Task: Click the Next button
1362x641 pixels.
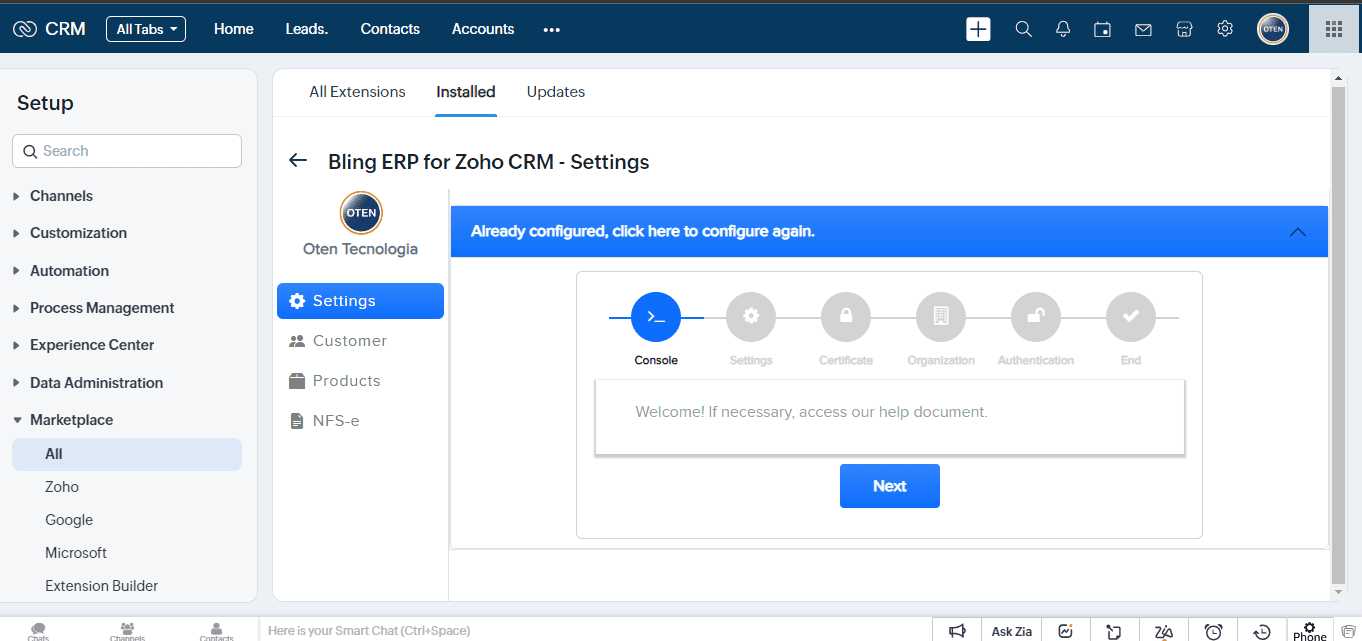Action: [x=889, y=486]
